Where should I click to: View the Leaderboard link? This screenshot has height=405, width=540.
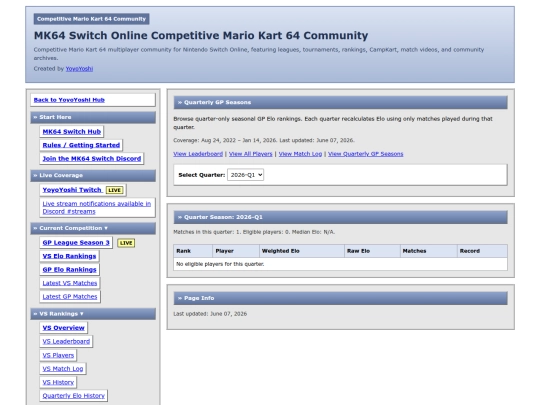coord(198,154)
